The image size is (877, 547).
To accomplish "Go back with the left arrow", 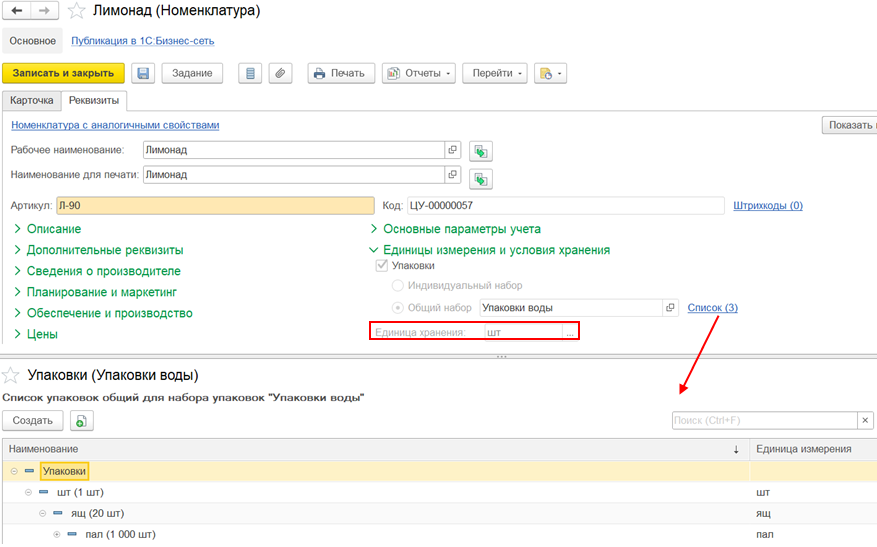I will coord(17,11).
